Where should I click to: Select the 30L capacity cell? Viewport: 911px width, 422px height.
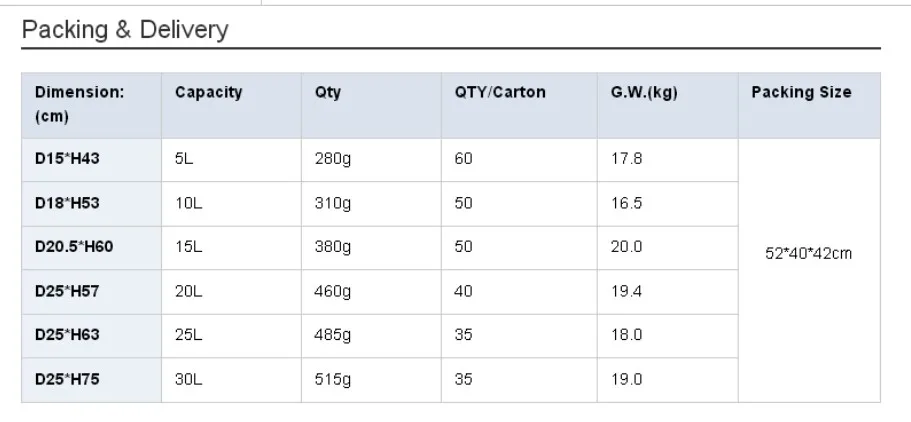(x=188, y=380)
